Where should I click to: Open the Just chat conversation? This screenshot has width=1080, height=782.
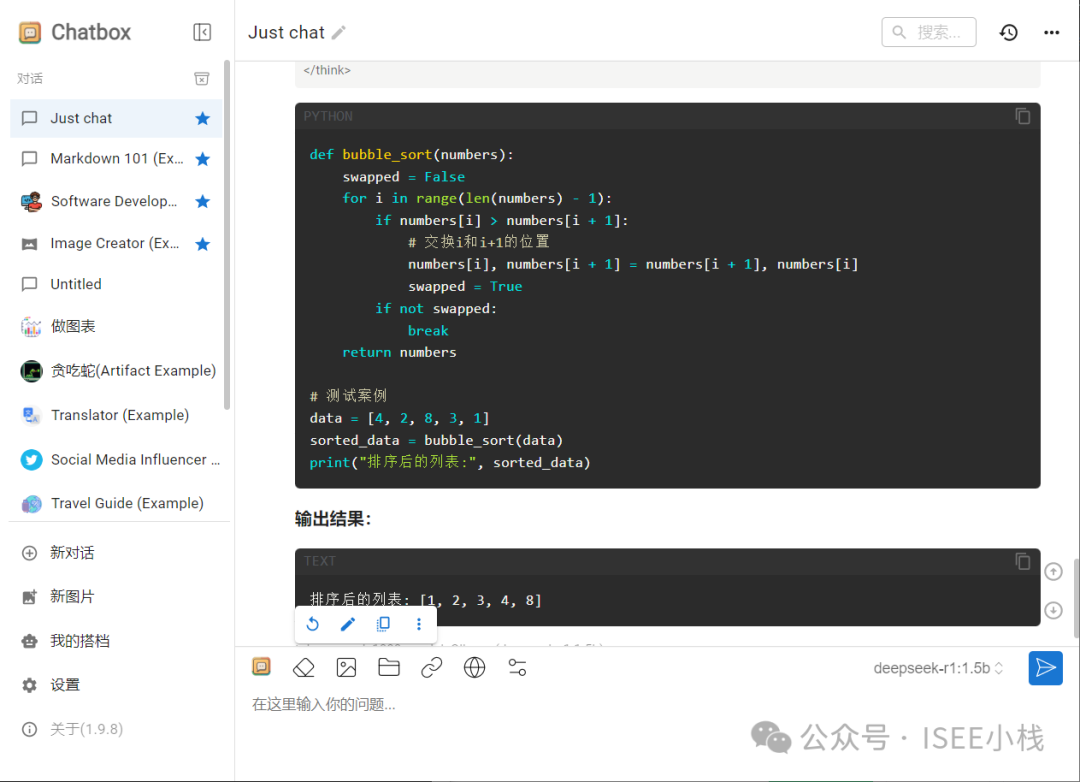point(116,119)
